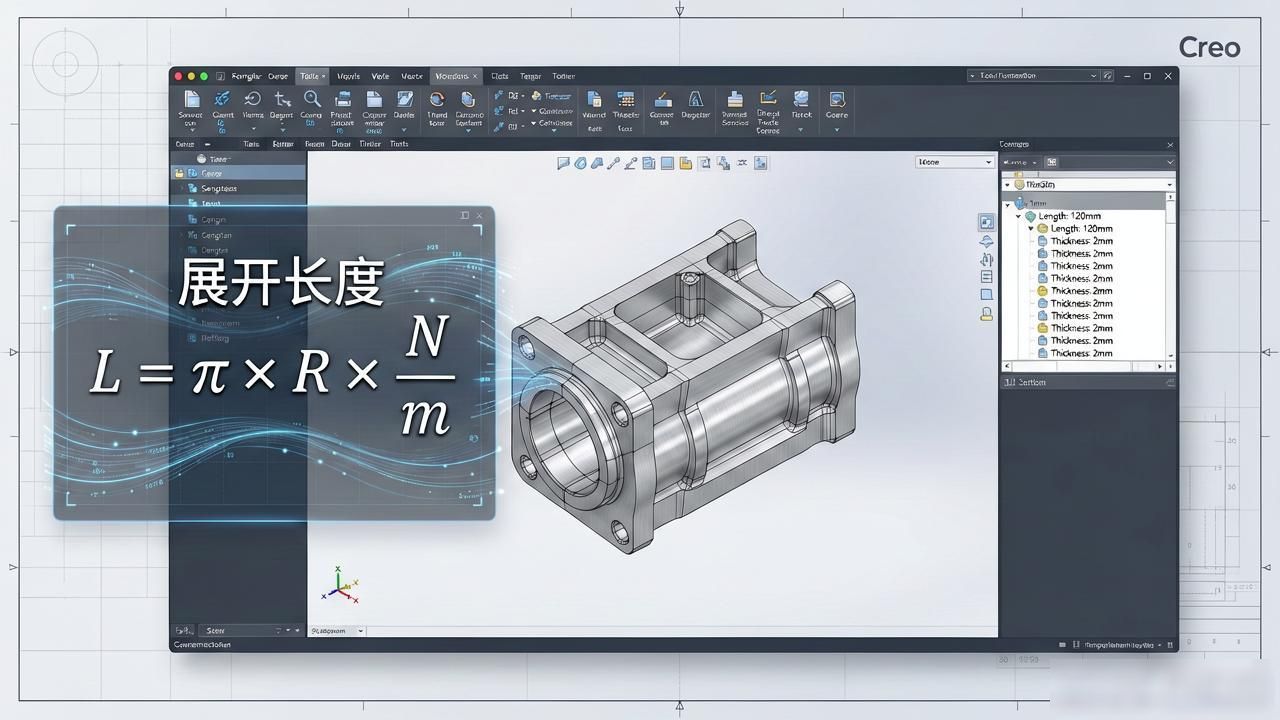Click the small icon right of the top search box
Viewport: 1280px width, 720px height.
(1108, 76)
